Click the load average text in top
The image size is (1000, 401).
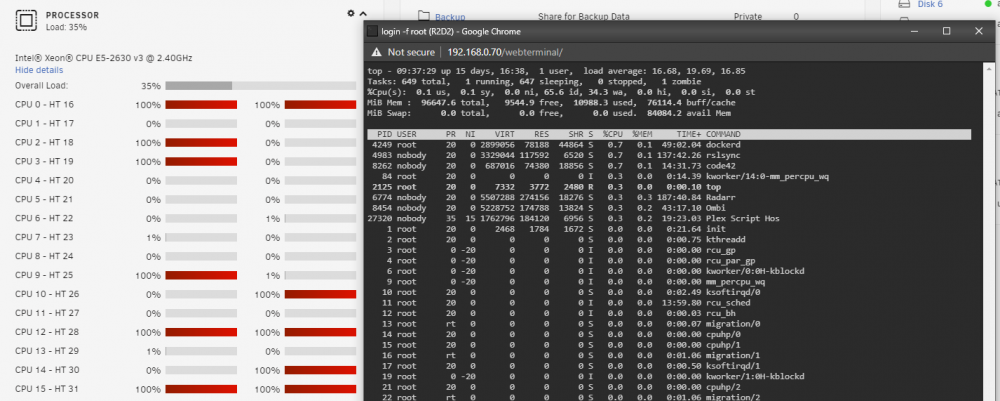click(665, 71)
